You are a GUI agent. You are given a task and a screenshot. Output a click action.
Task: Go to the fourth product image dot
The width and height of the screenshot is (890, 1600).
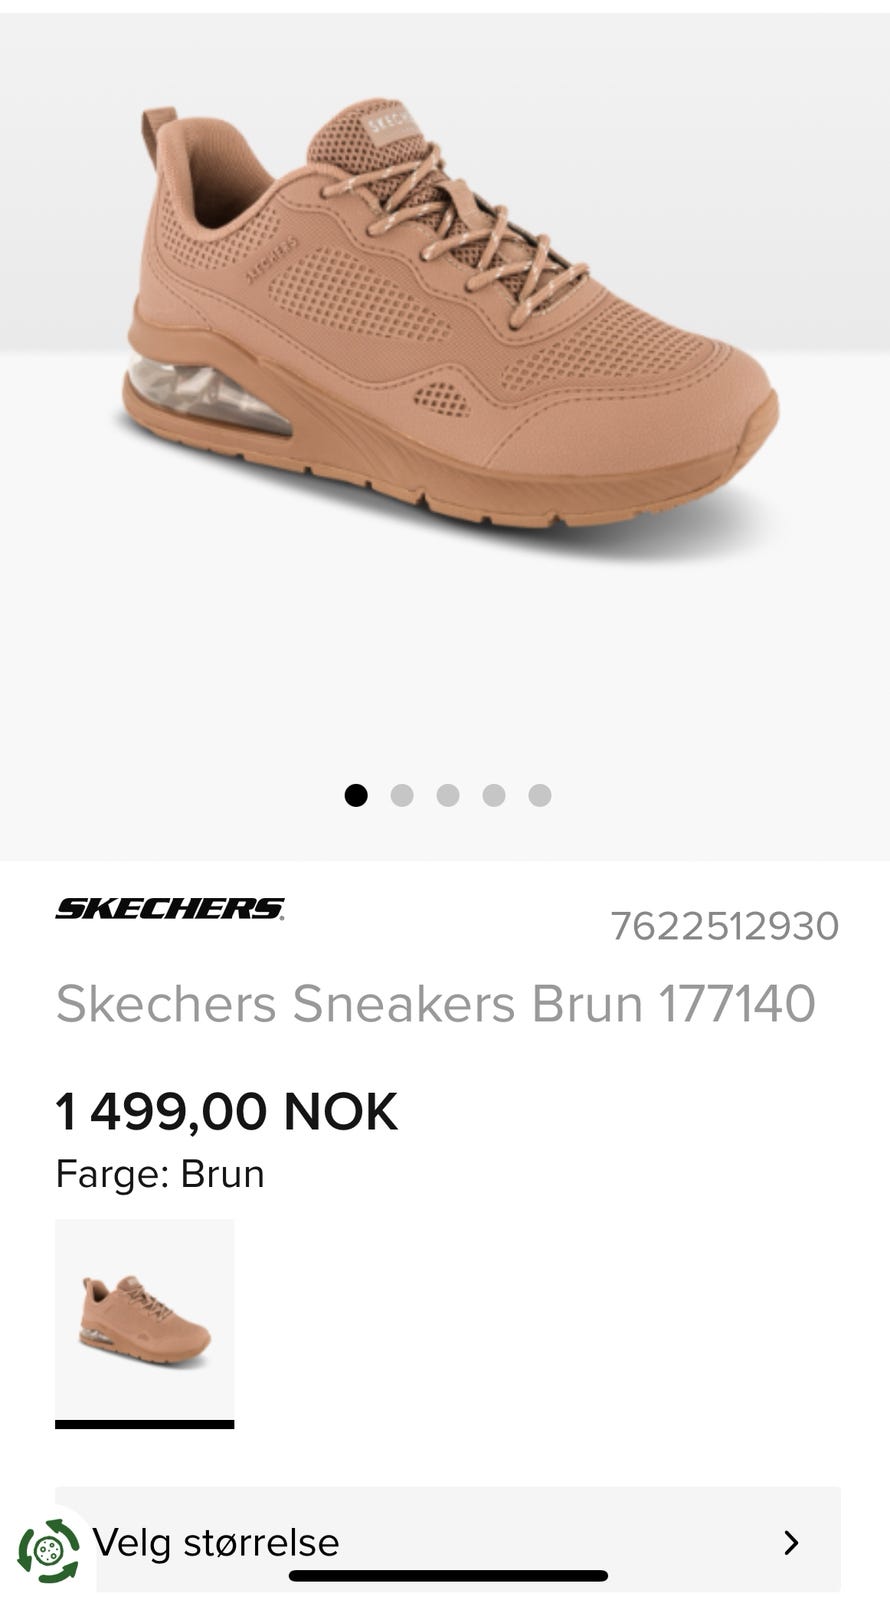point(494,795)
